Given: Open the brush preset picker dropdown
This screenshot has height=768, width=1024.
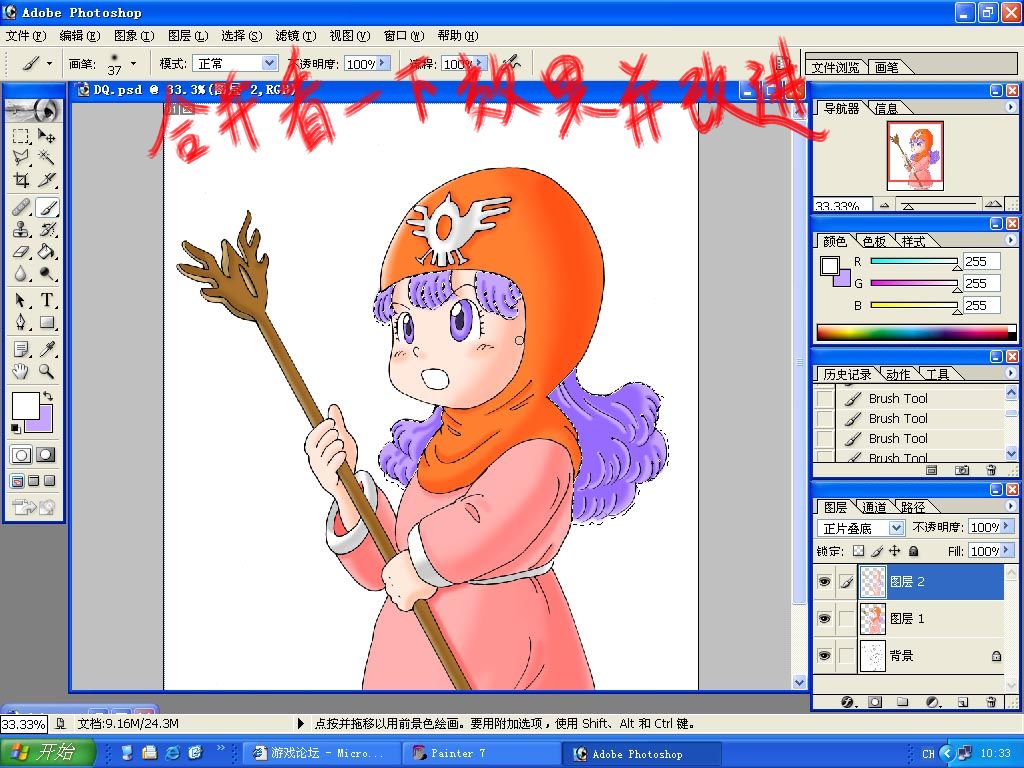Looking at the screenshot, I should pos(133,63).
